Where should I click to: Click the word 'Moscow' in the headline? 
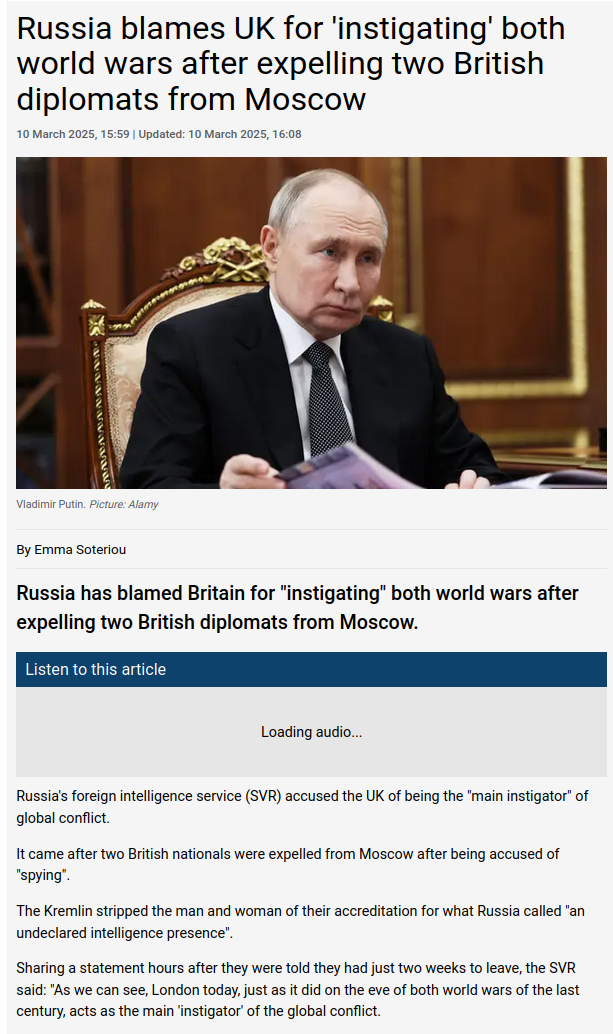(x=305, y=100)
